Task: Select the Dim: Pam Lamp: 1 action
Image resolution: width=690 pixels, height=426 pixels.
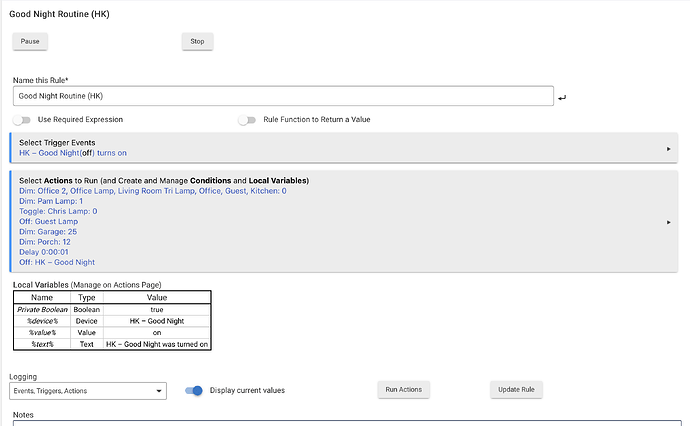Action: click(x=53, y=201)
